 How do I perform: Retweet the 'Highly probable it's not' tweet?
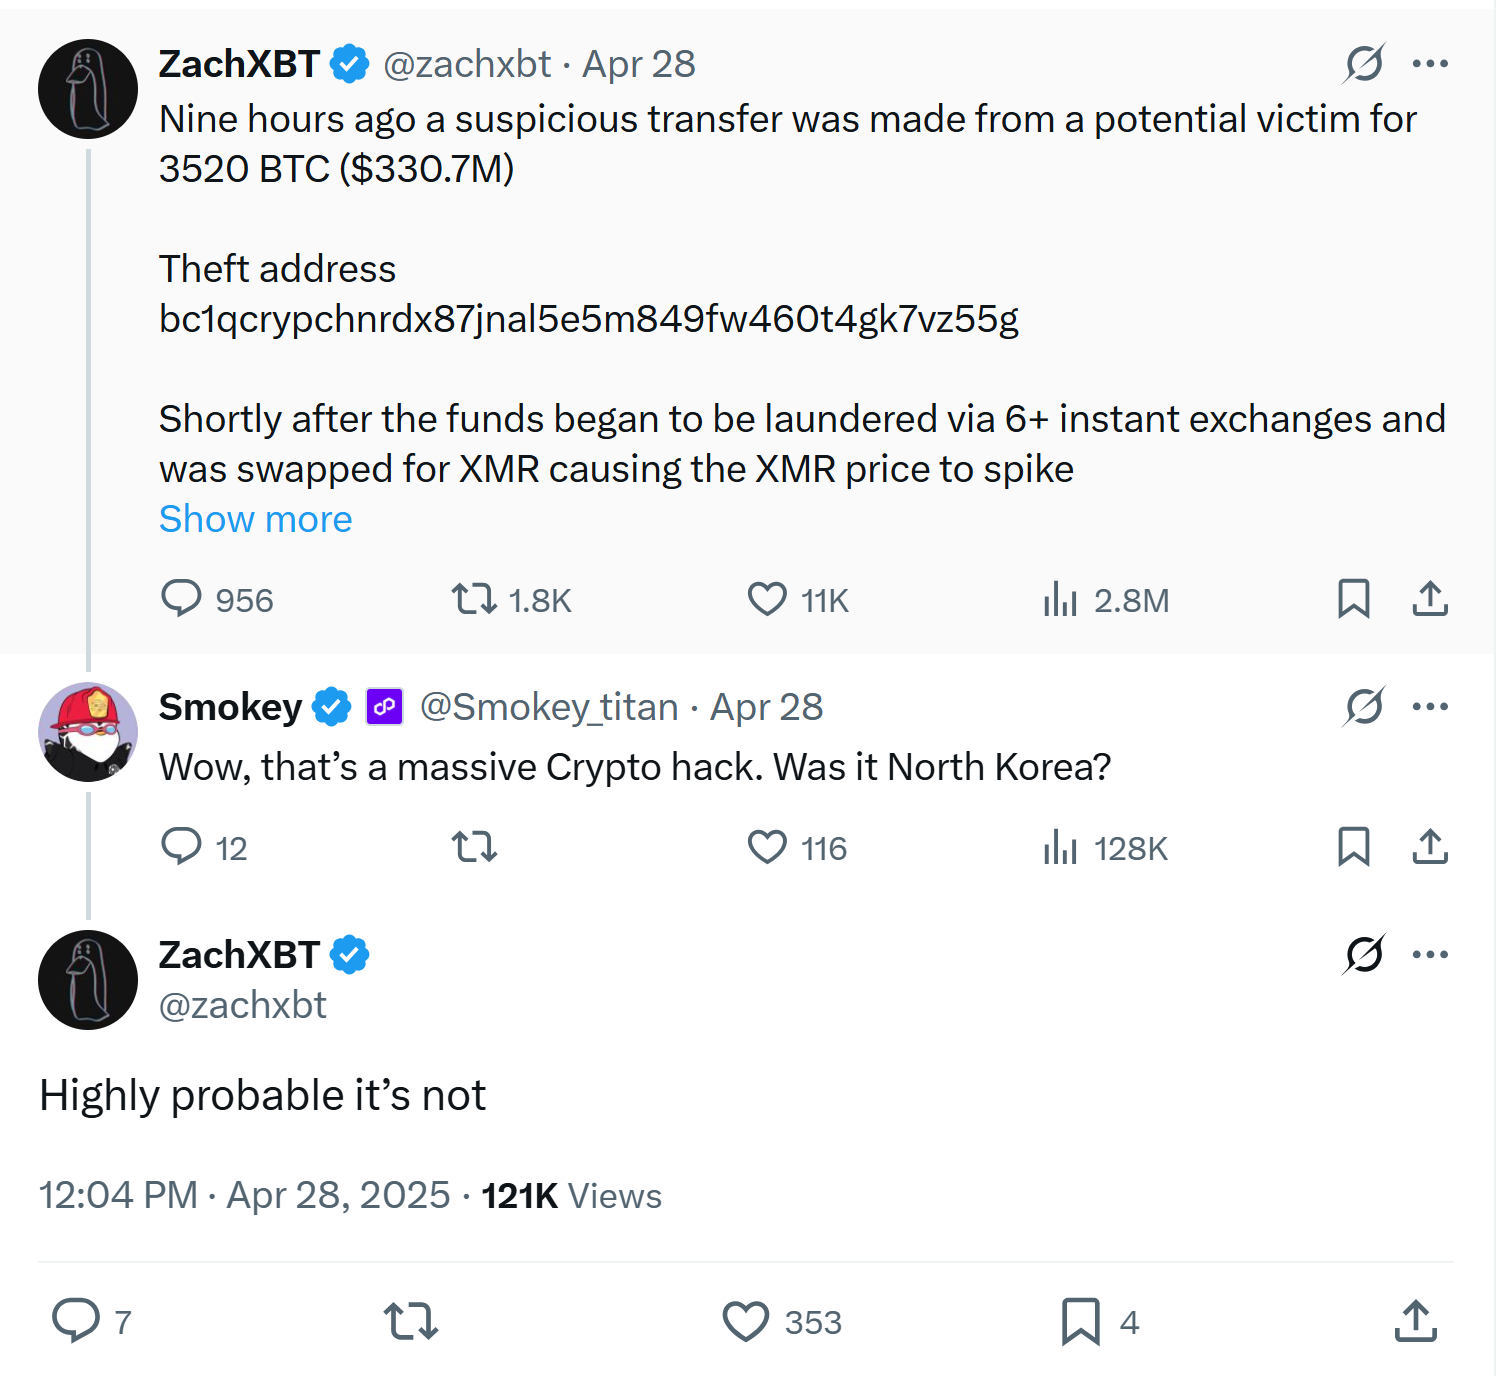tap(411, 1321)
